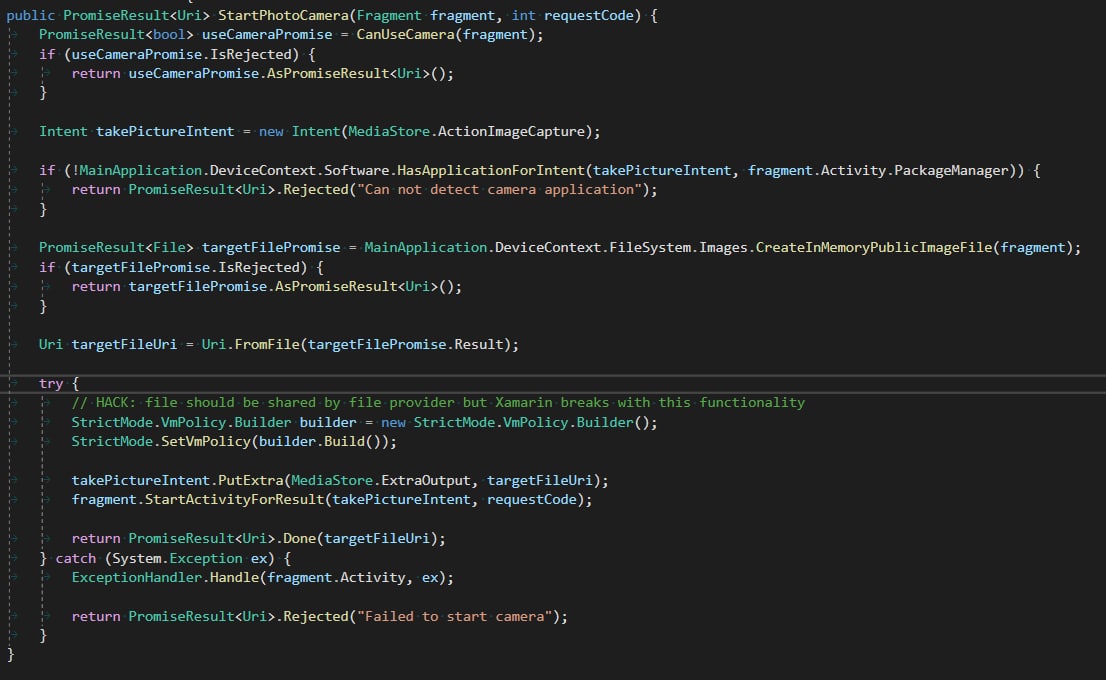Click "Failed to start camera" string

click(x=454, y=616)
